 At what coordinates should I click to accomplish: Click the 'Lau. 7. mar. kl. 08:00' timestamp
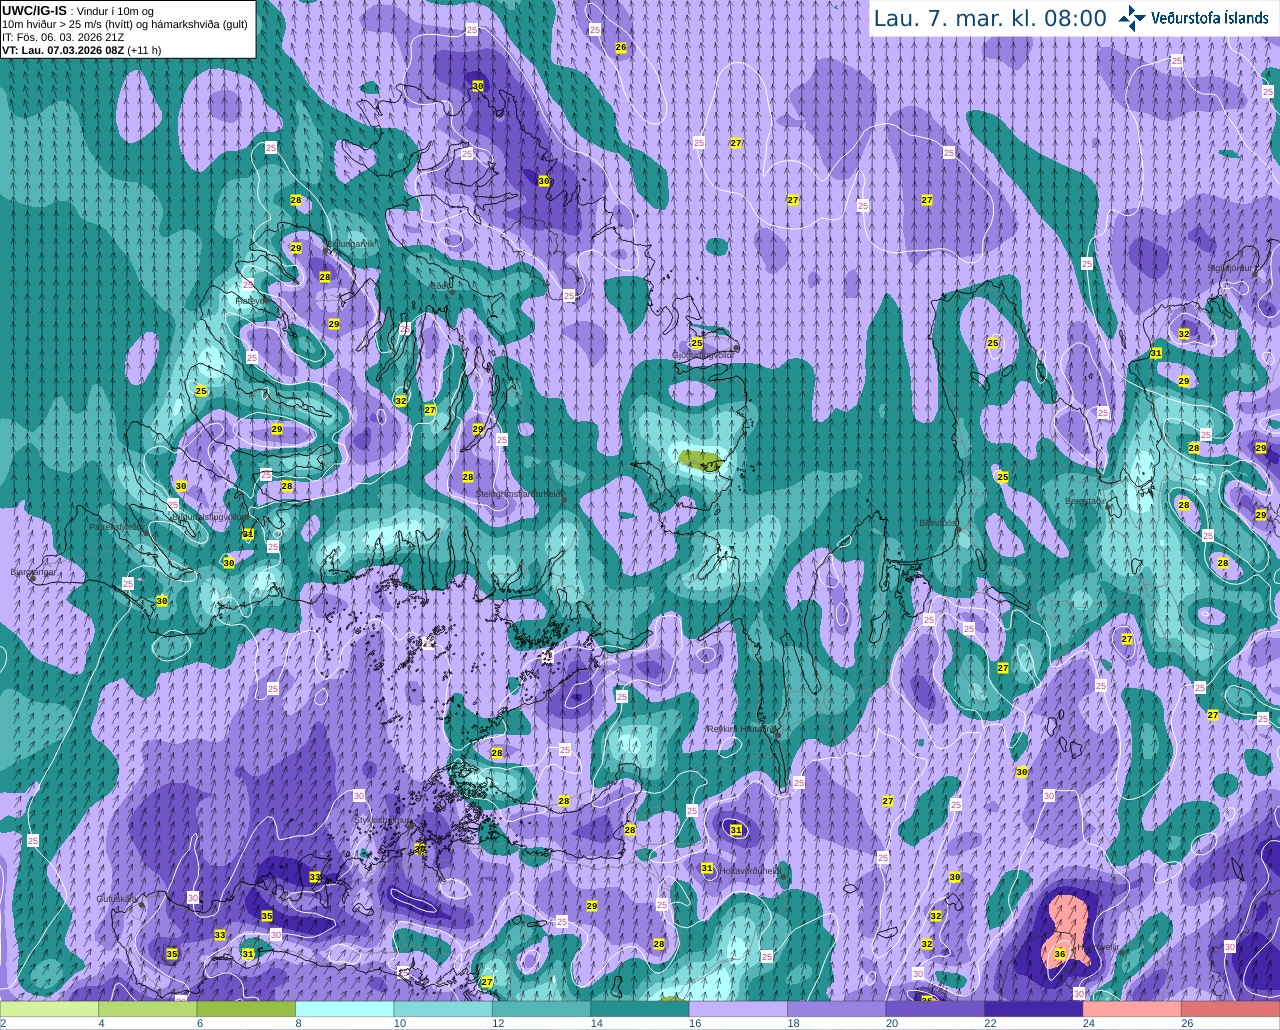(x=990, y=19)
